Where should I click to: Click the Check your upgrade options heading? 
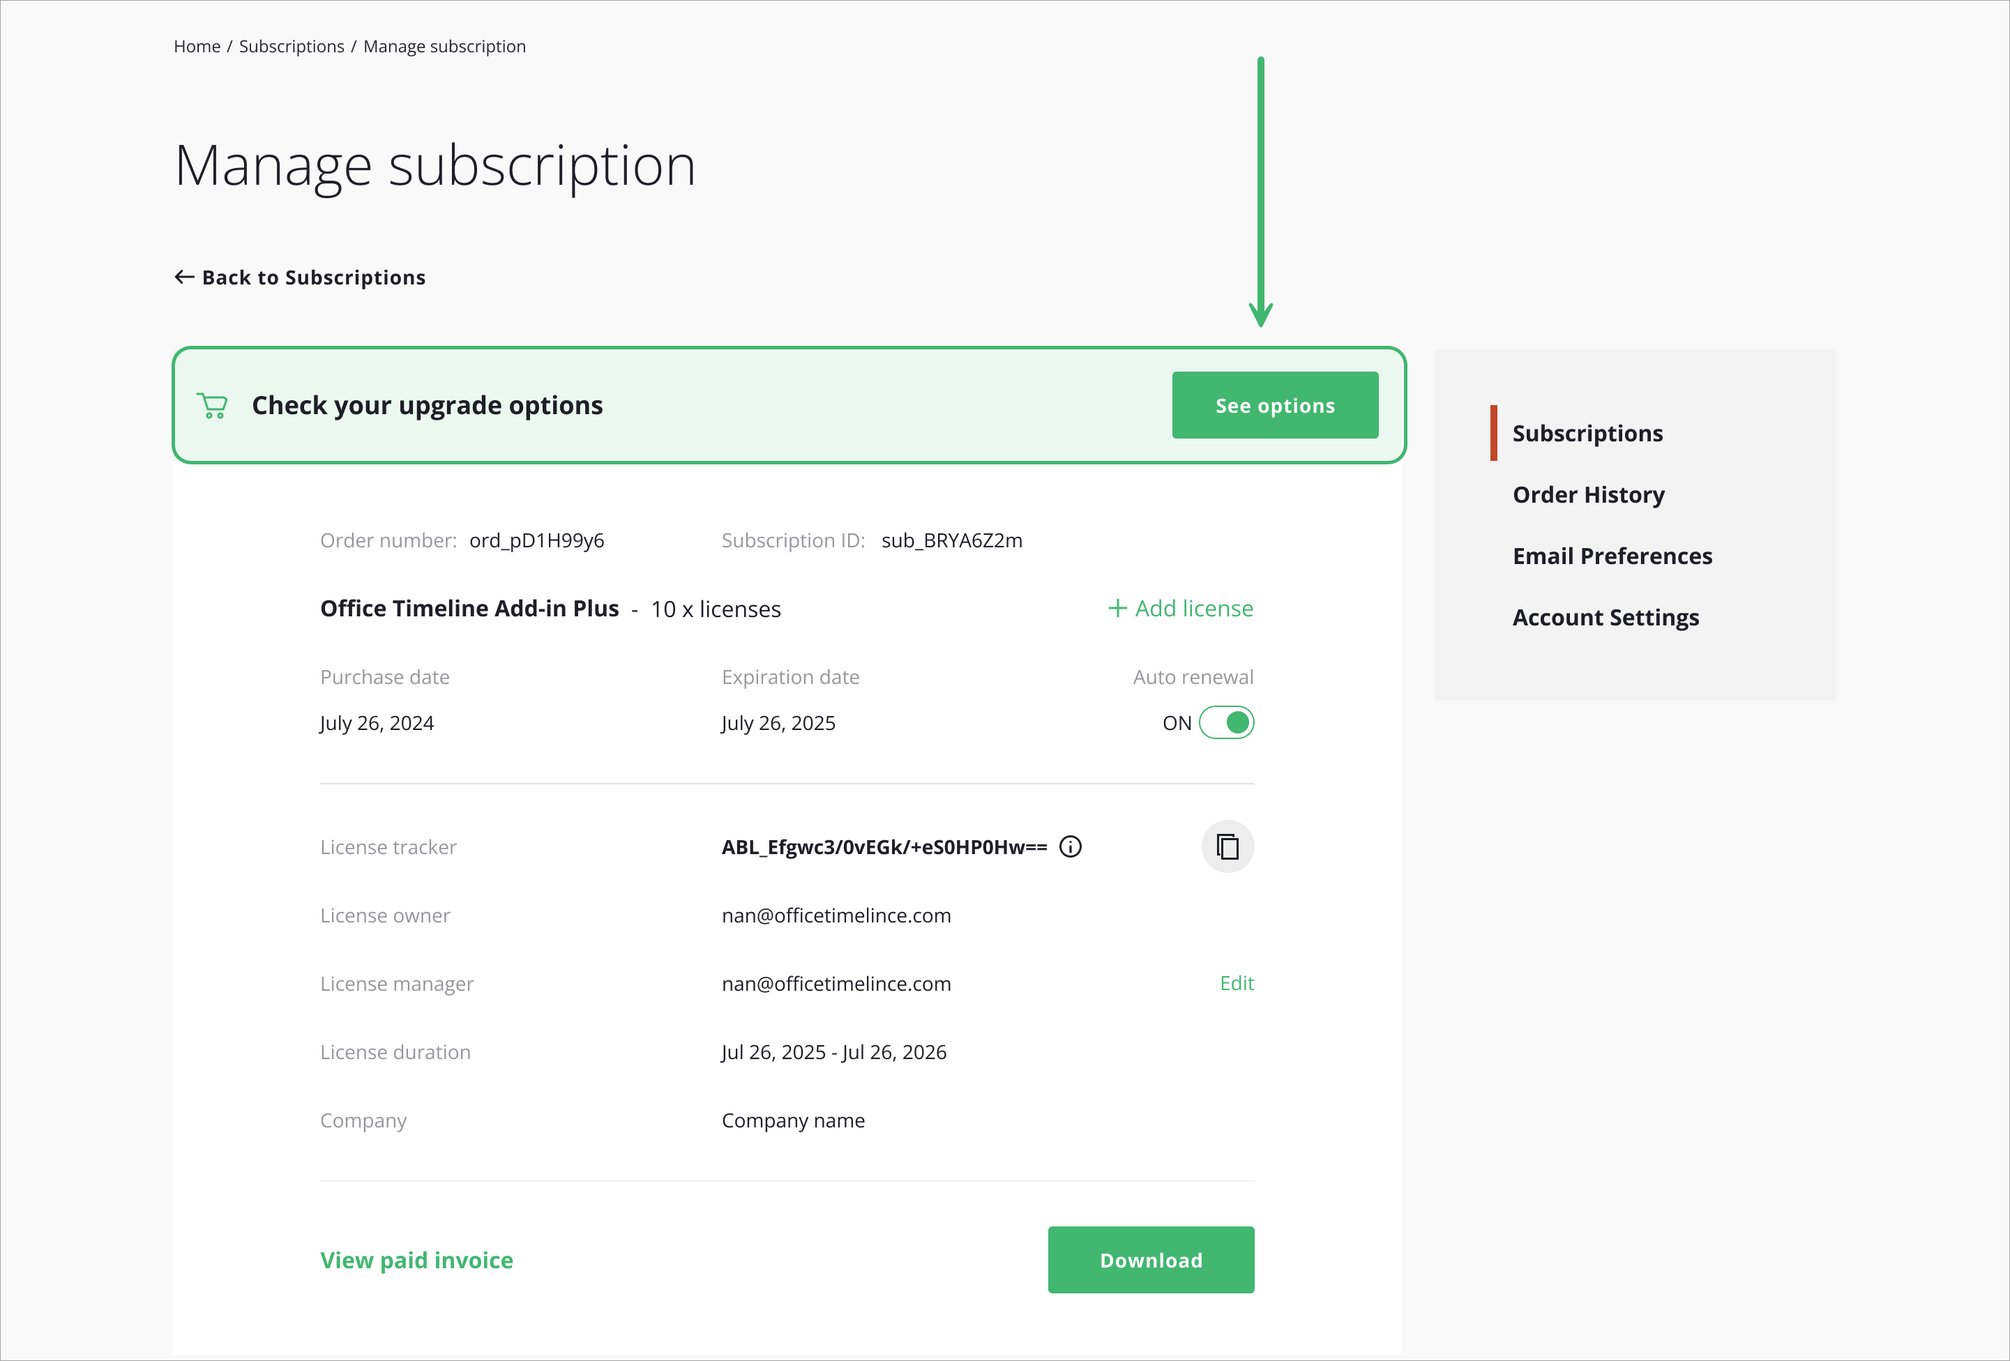427,405
